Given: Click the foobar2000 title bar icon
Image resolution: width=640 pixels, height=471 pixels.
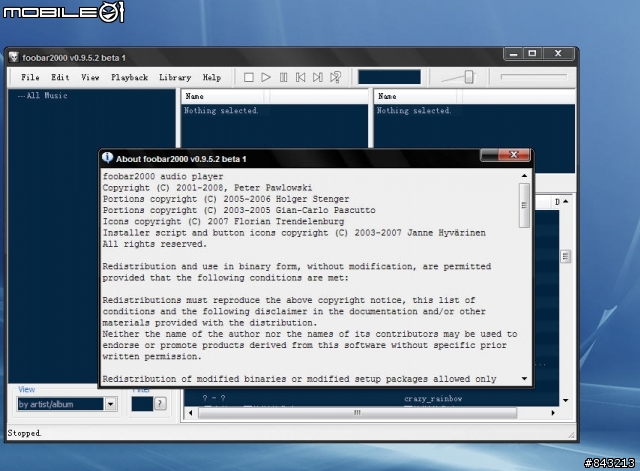Looking at the screenshot, I should pyautogui.click(x=14, y=57).
